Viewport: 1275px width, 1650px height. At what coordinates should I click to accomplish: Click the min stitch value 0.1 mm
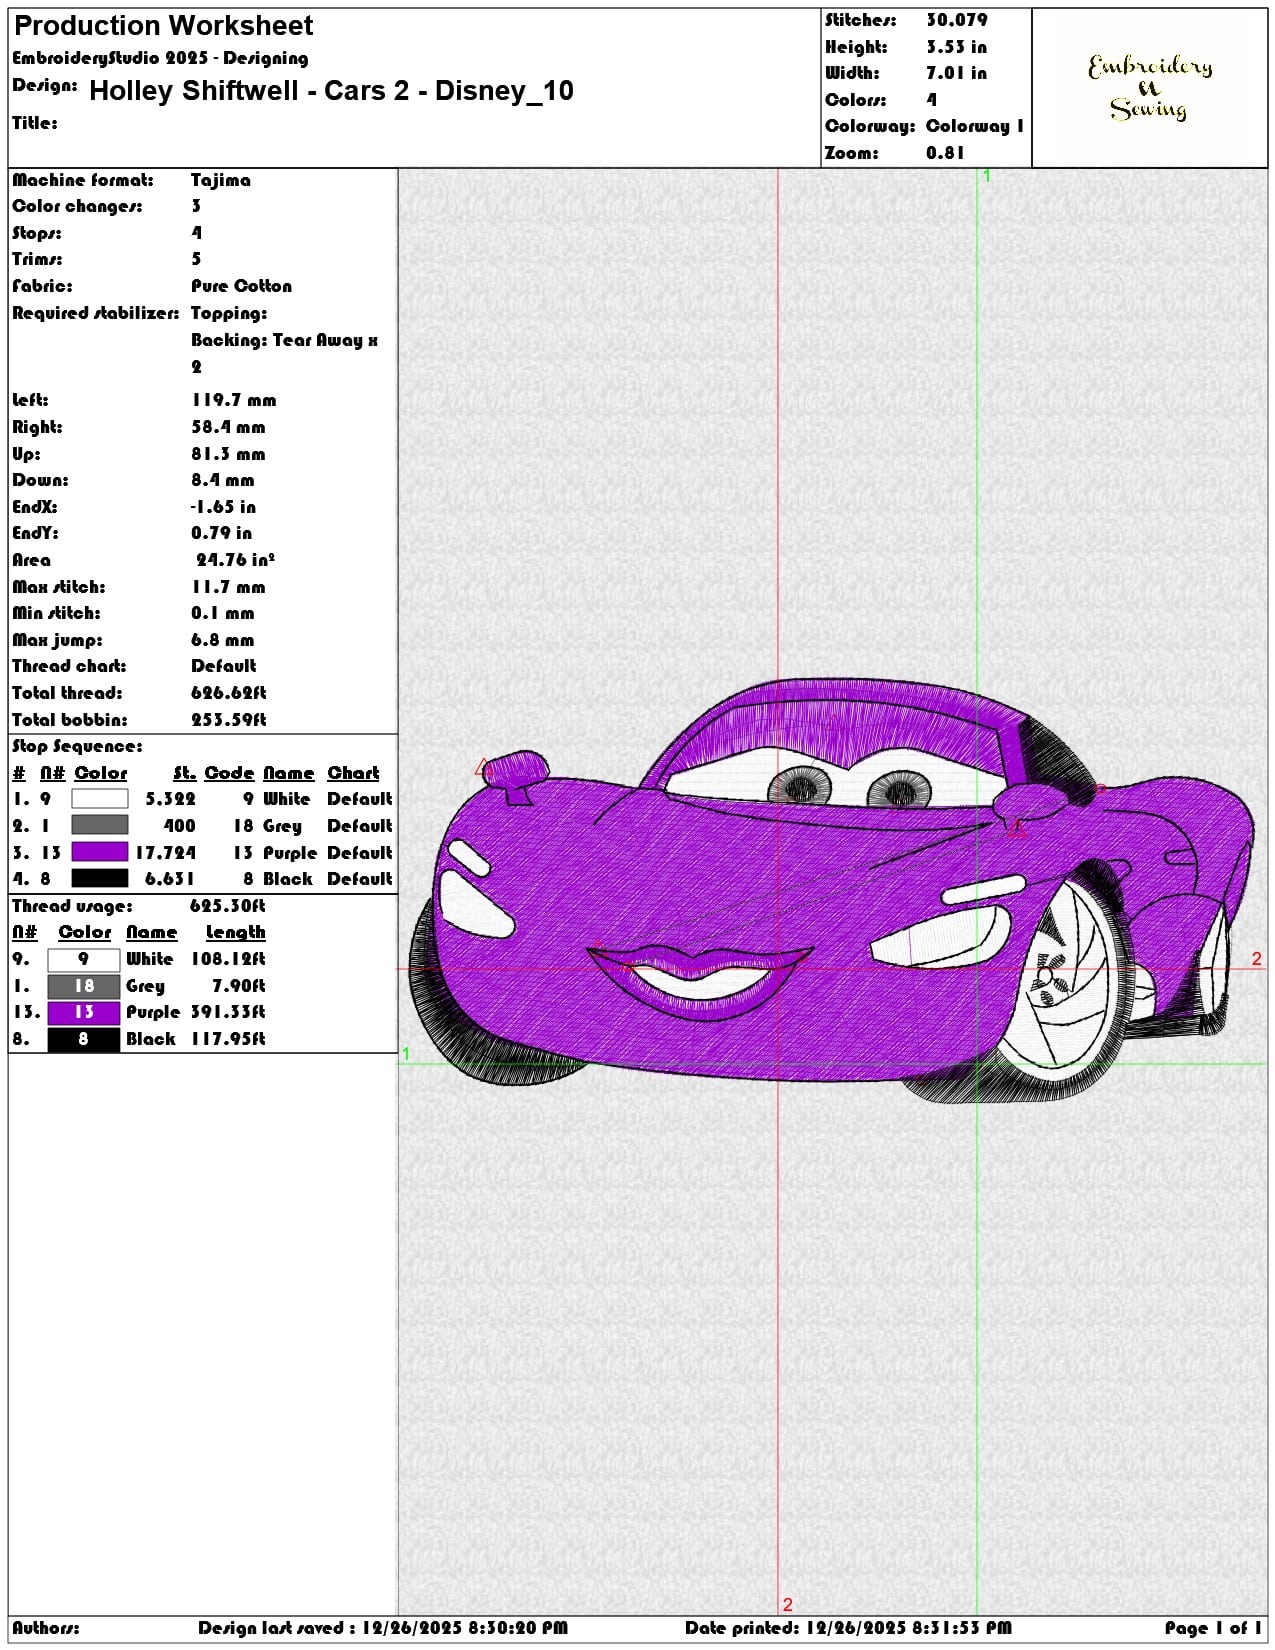222,613
